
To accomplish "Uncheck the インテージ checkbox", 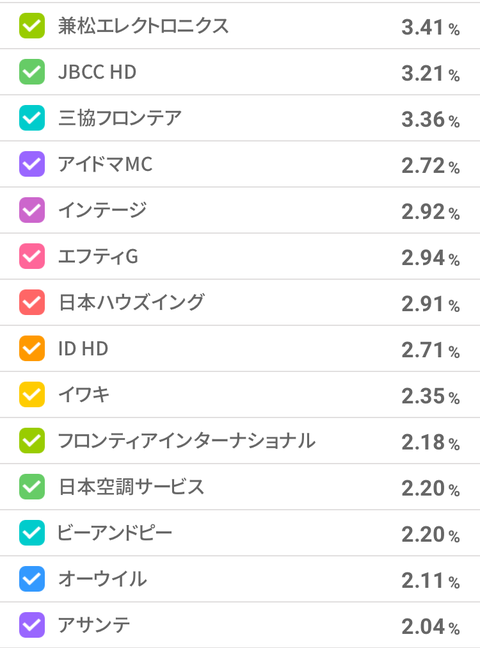I will [x=32, y=210].
